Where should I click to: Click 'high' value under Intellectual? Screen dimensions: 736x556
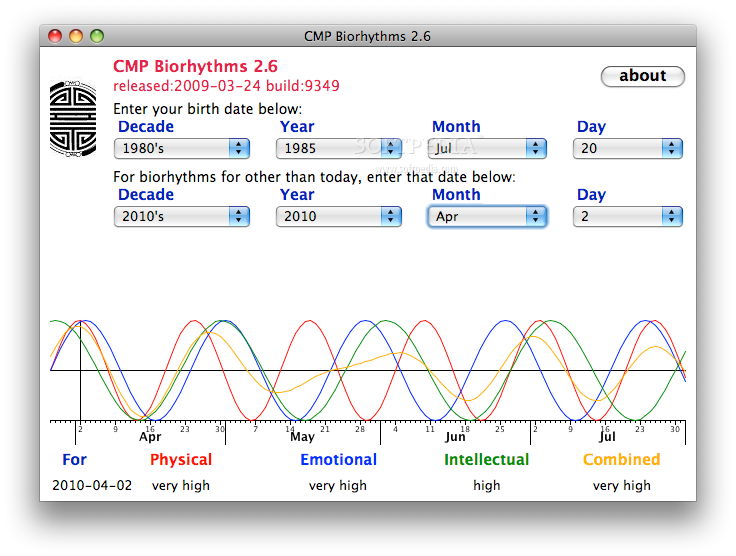[486, 486]
